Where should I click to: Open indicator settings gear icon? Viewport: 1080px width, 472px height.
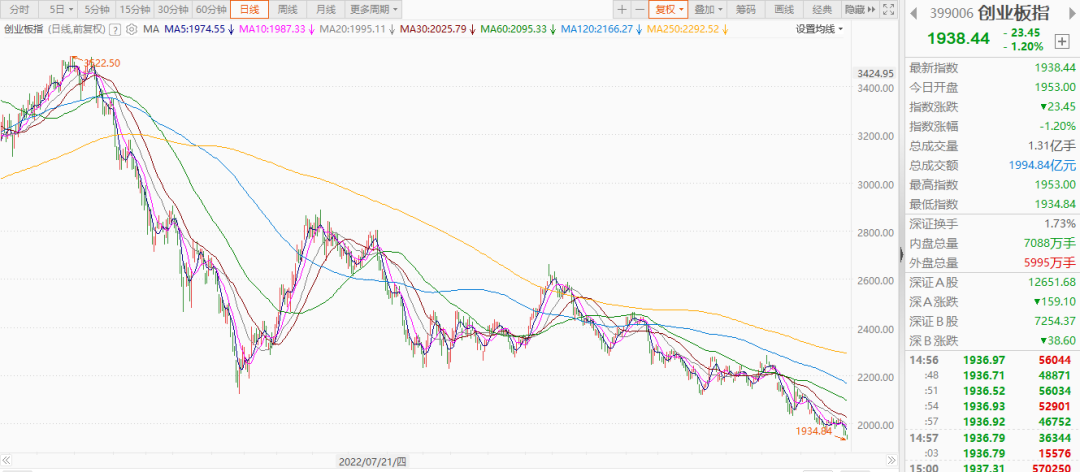click(132, 29)
